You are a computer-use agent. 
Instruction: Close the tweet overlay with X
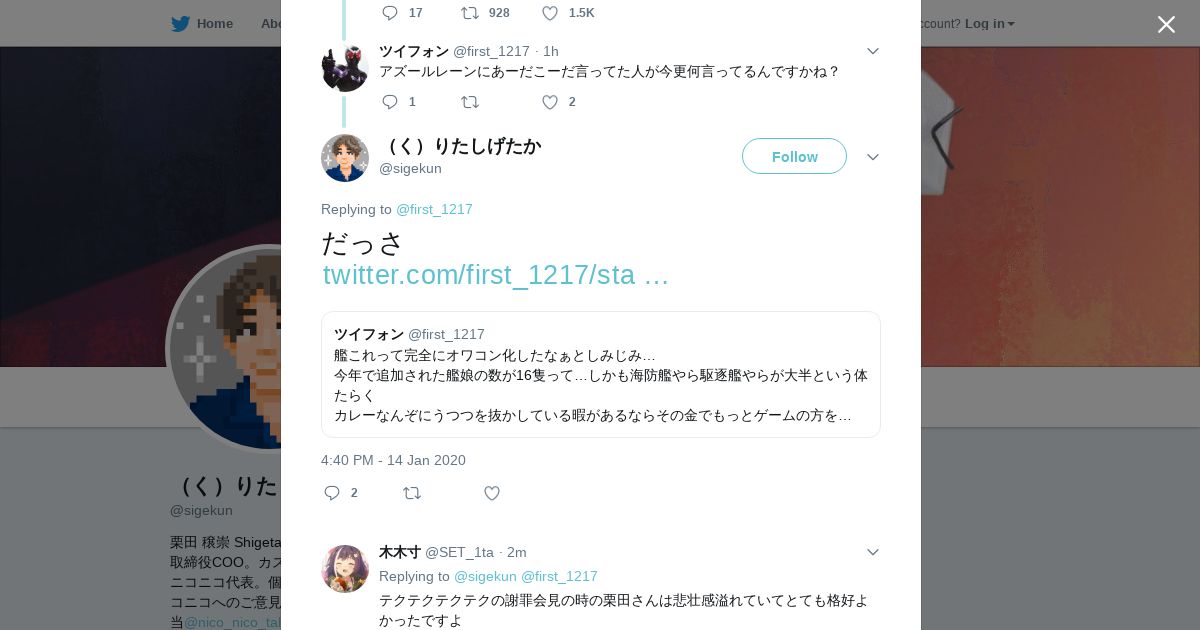point(1166,24)
